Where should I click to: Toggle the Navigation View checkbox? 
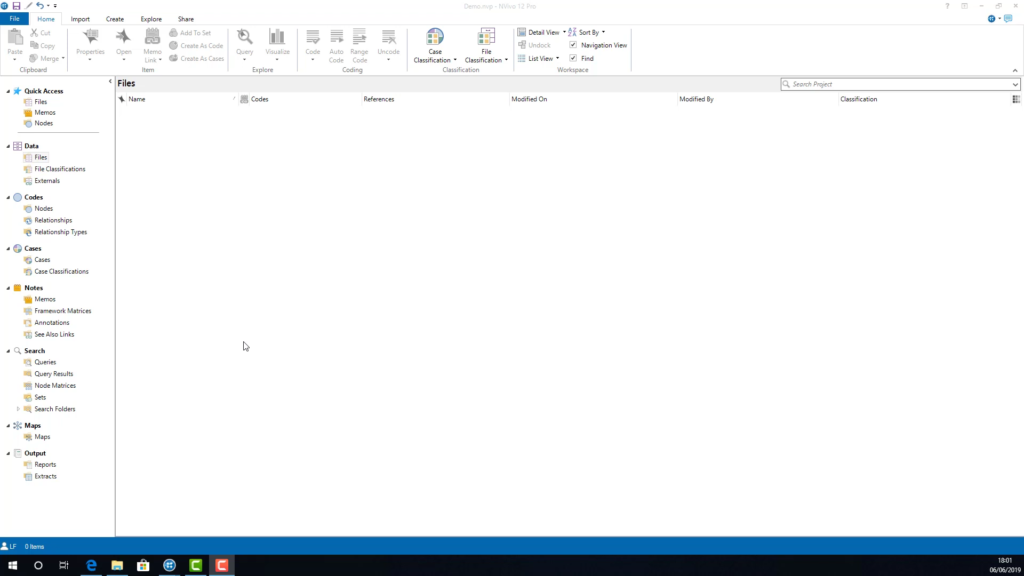(573, 45)
